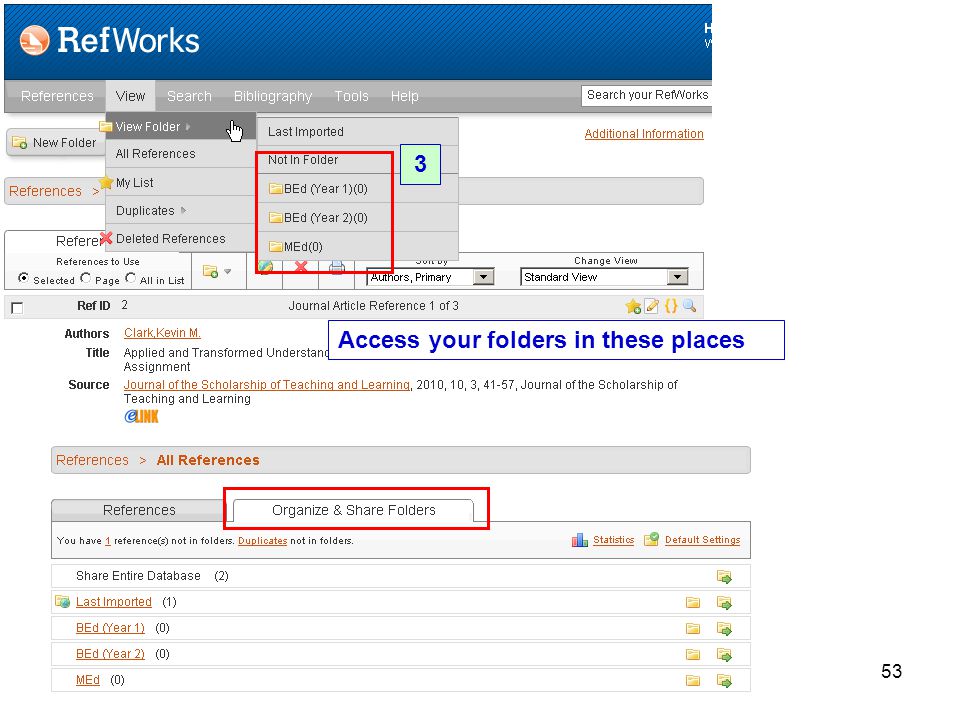
Task: Click the Duplicates not in folders link
Action: pyautogui.click(x=263, y=541)
